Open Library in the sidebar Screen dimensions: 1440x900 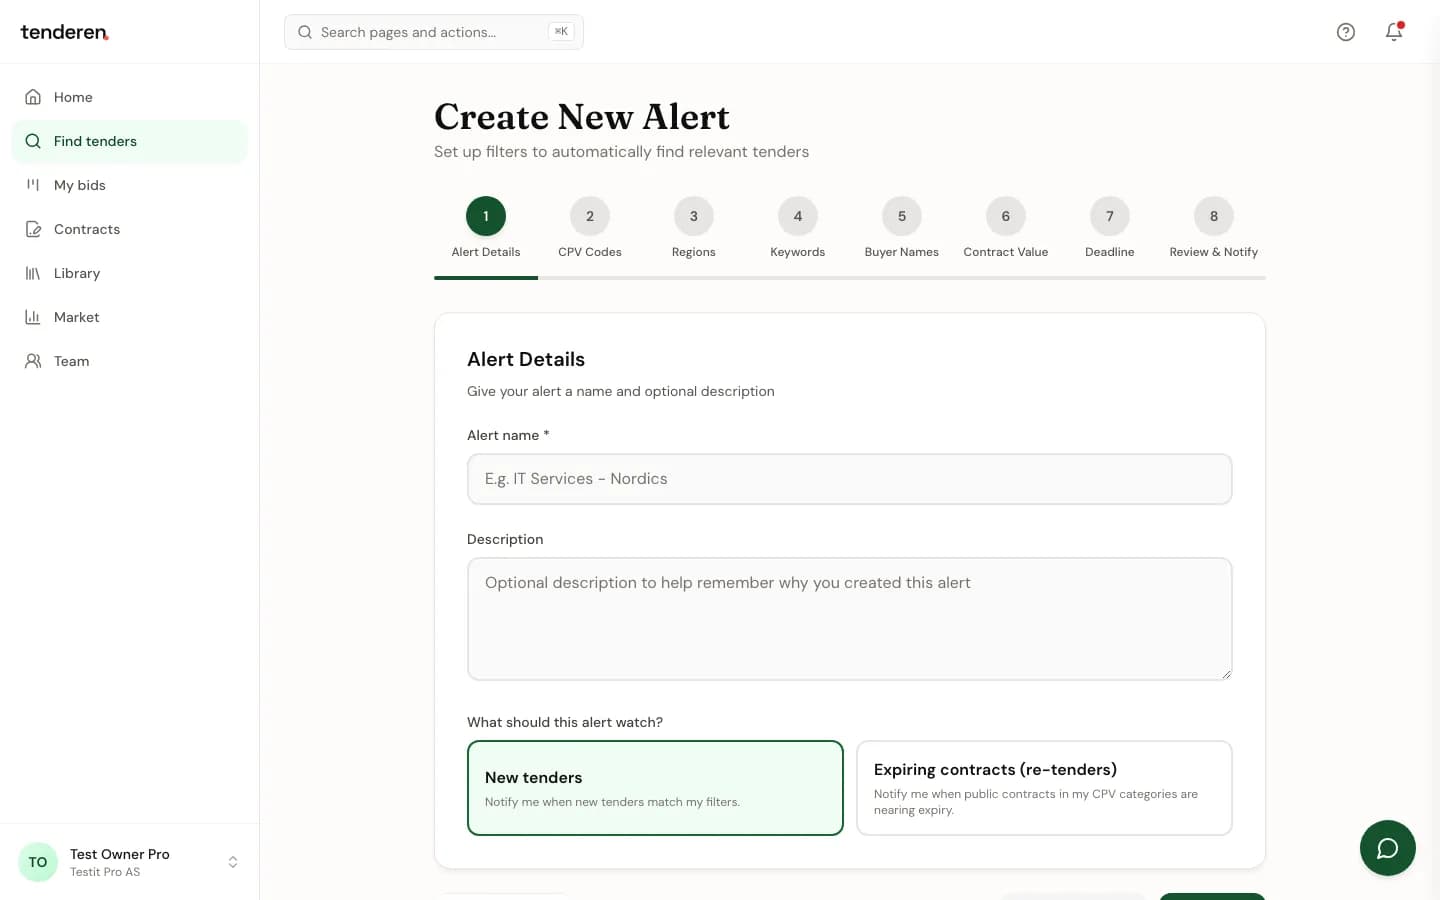point(130,273)
